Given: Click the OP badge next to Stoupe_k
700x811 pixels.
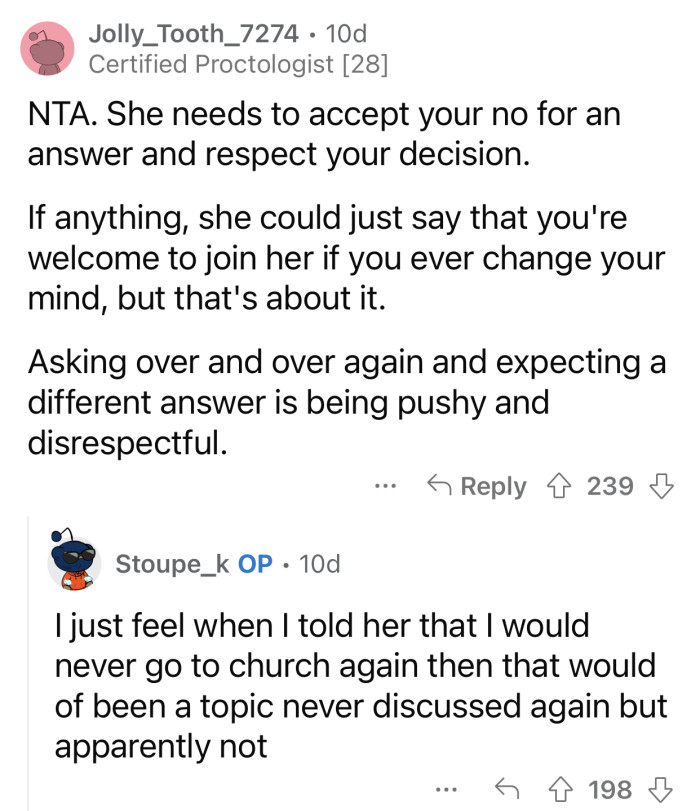Looking at the screenshot, I should pyautogui.click(x=256, y=563).
